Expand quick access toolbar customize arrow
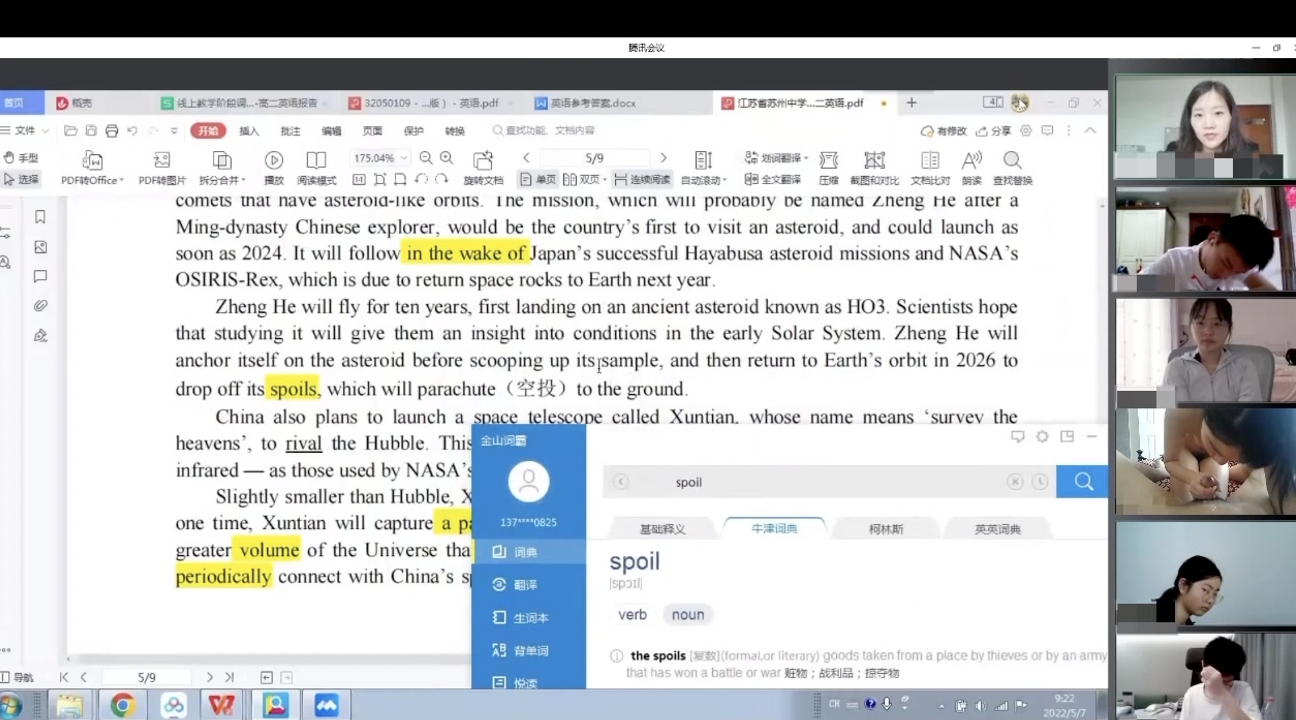Viewport: 1296px width, 720px height. [x=174, y=131]
